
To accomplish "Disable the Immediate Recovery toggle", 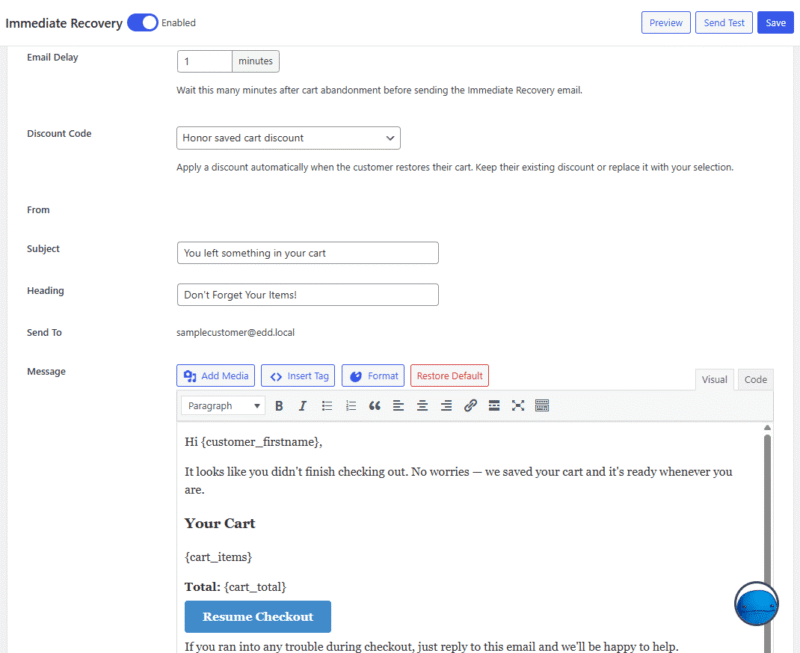I will click(142, 23).
